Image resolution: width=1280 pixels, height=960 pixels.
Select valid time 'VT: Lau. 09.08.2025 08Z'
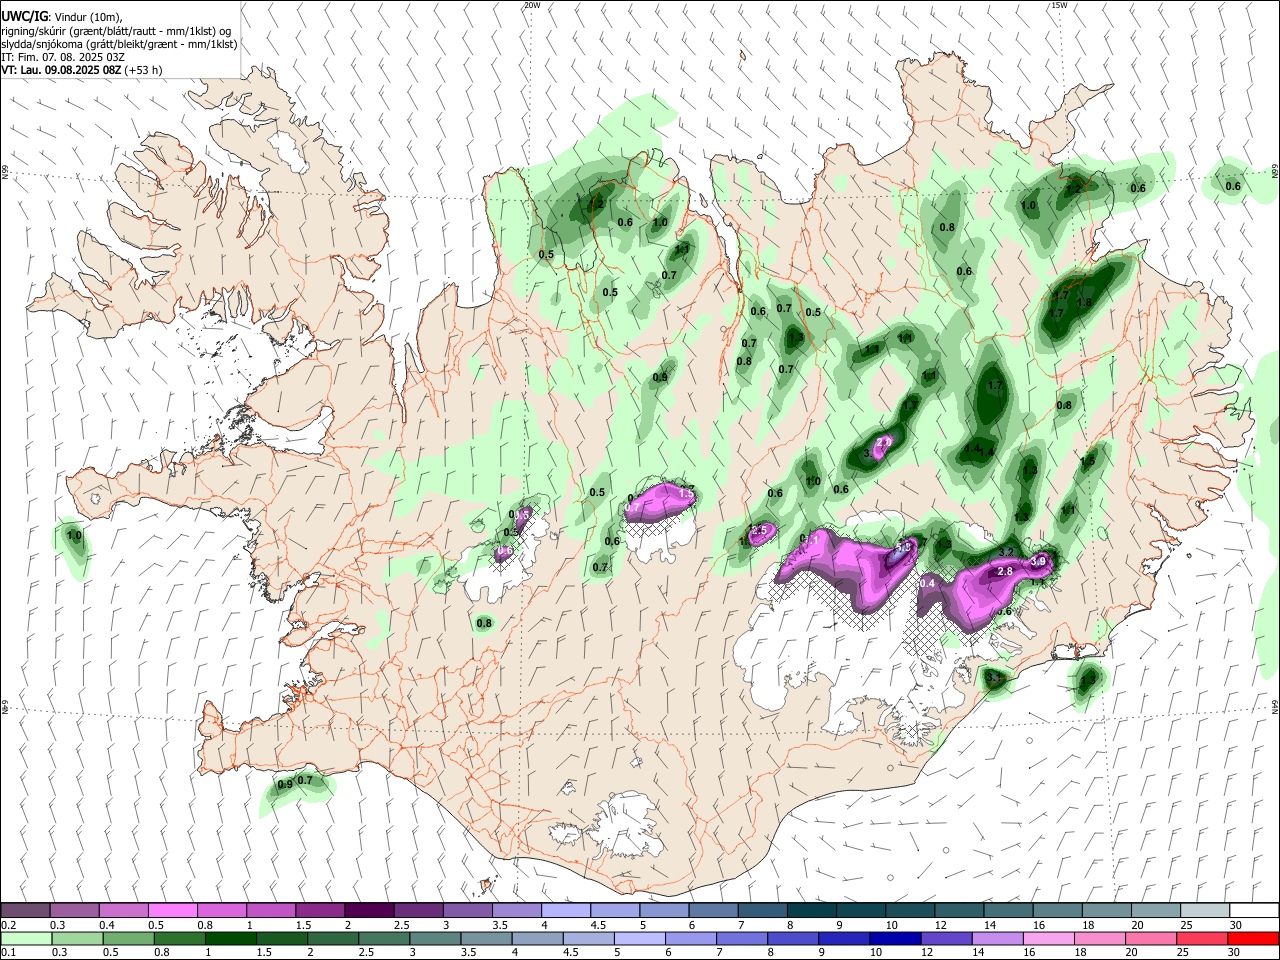tap(61, 70)
